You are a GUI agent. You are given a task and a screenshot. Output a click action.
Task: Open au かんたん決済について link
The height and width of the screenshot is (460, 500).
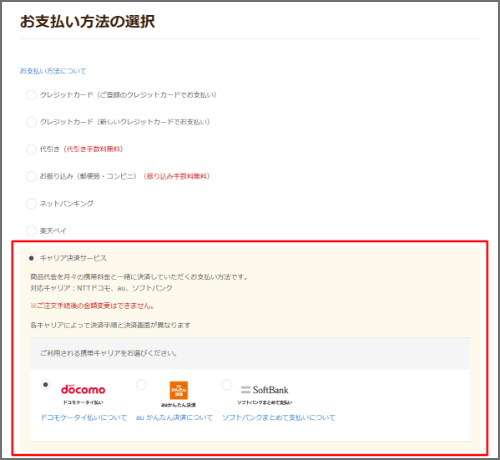click(x=174, y=418)
